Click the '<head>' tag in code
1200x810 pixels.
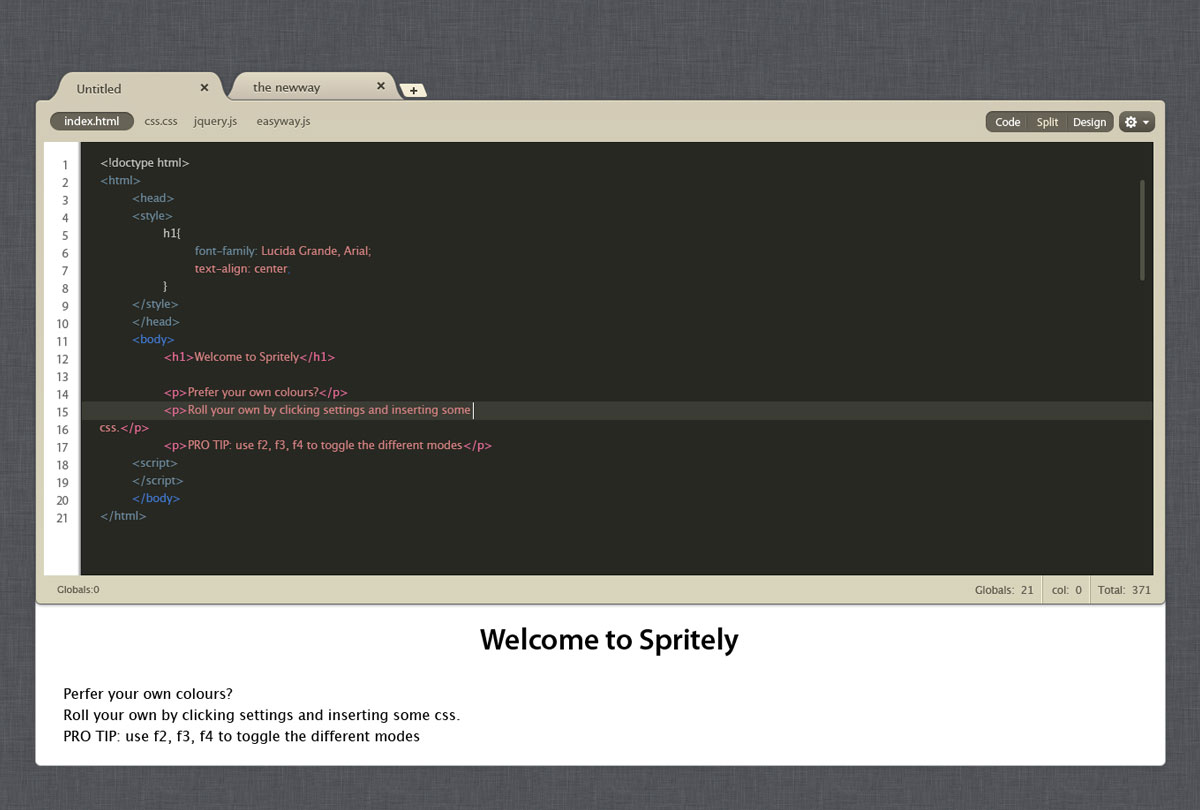coord(153,198)
